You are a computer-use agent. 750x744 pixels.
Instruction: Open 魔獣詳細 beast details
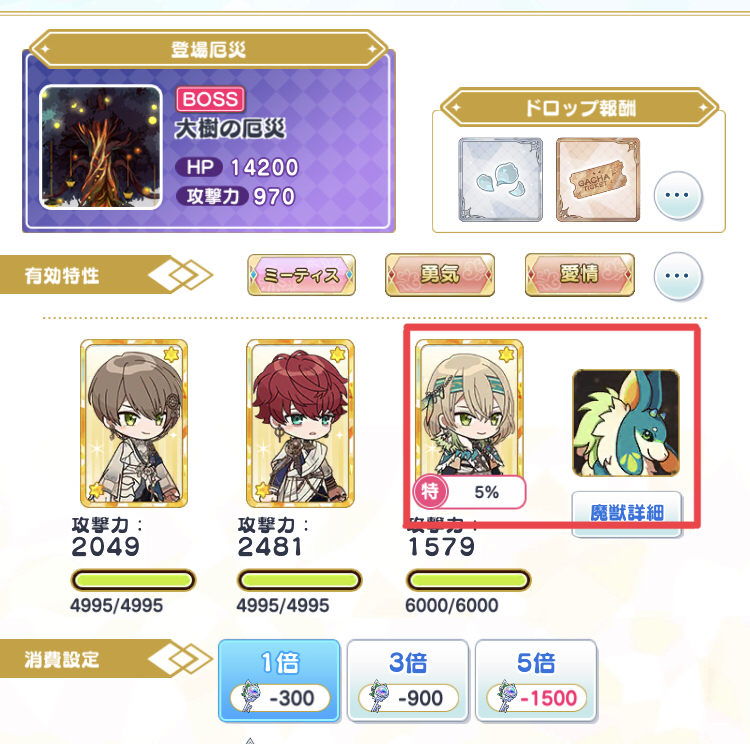[627, 514]
